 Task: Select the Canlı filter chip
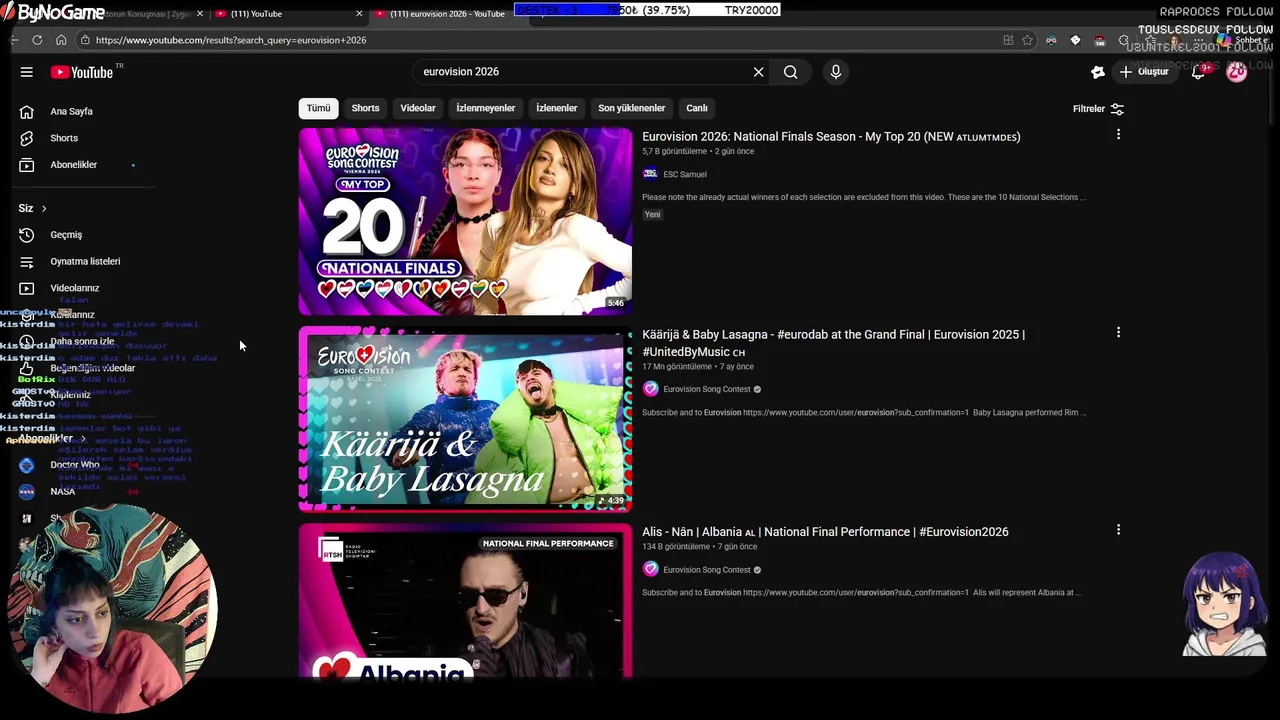click(697, 108)
